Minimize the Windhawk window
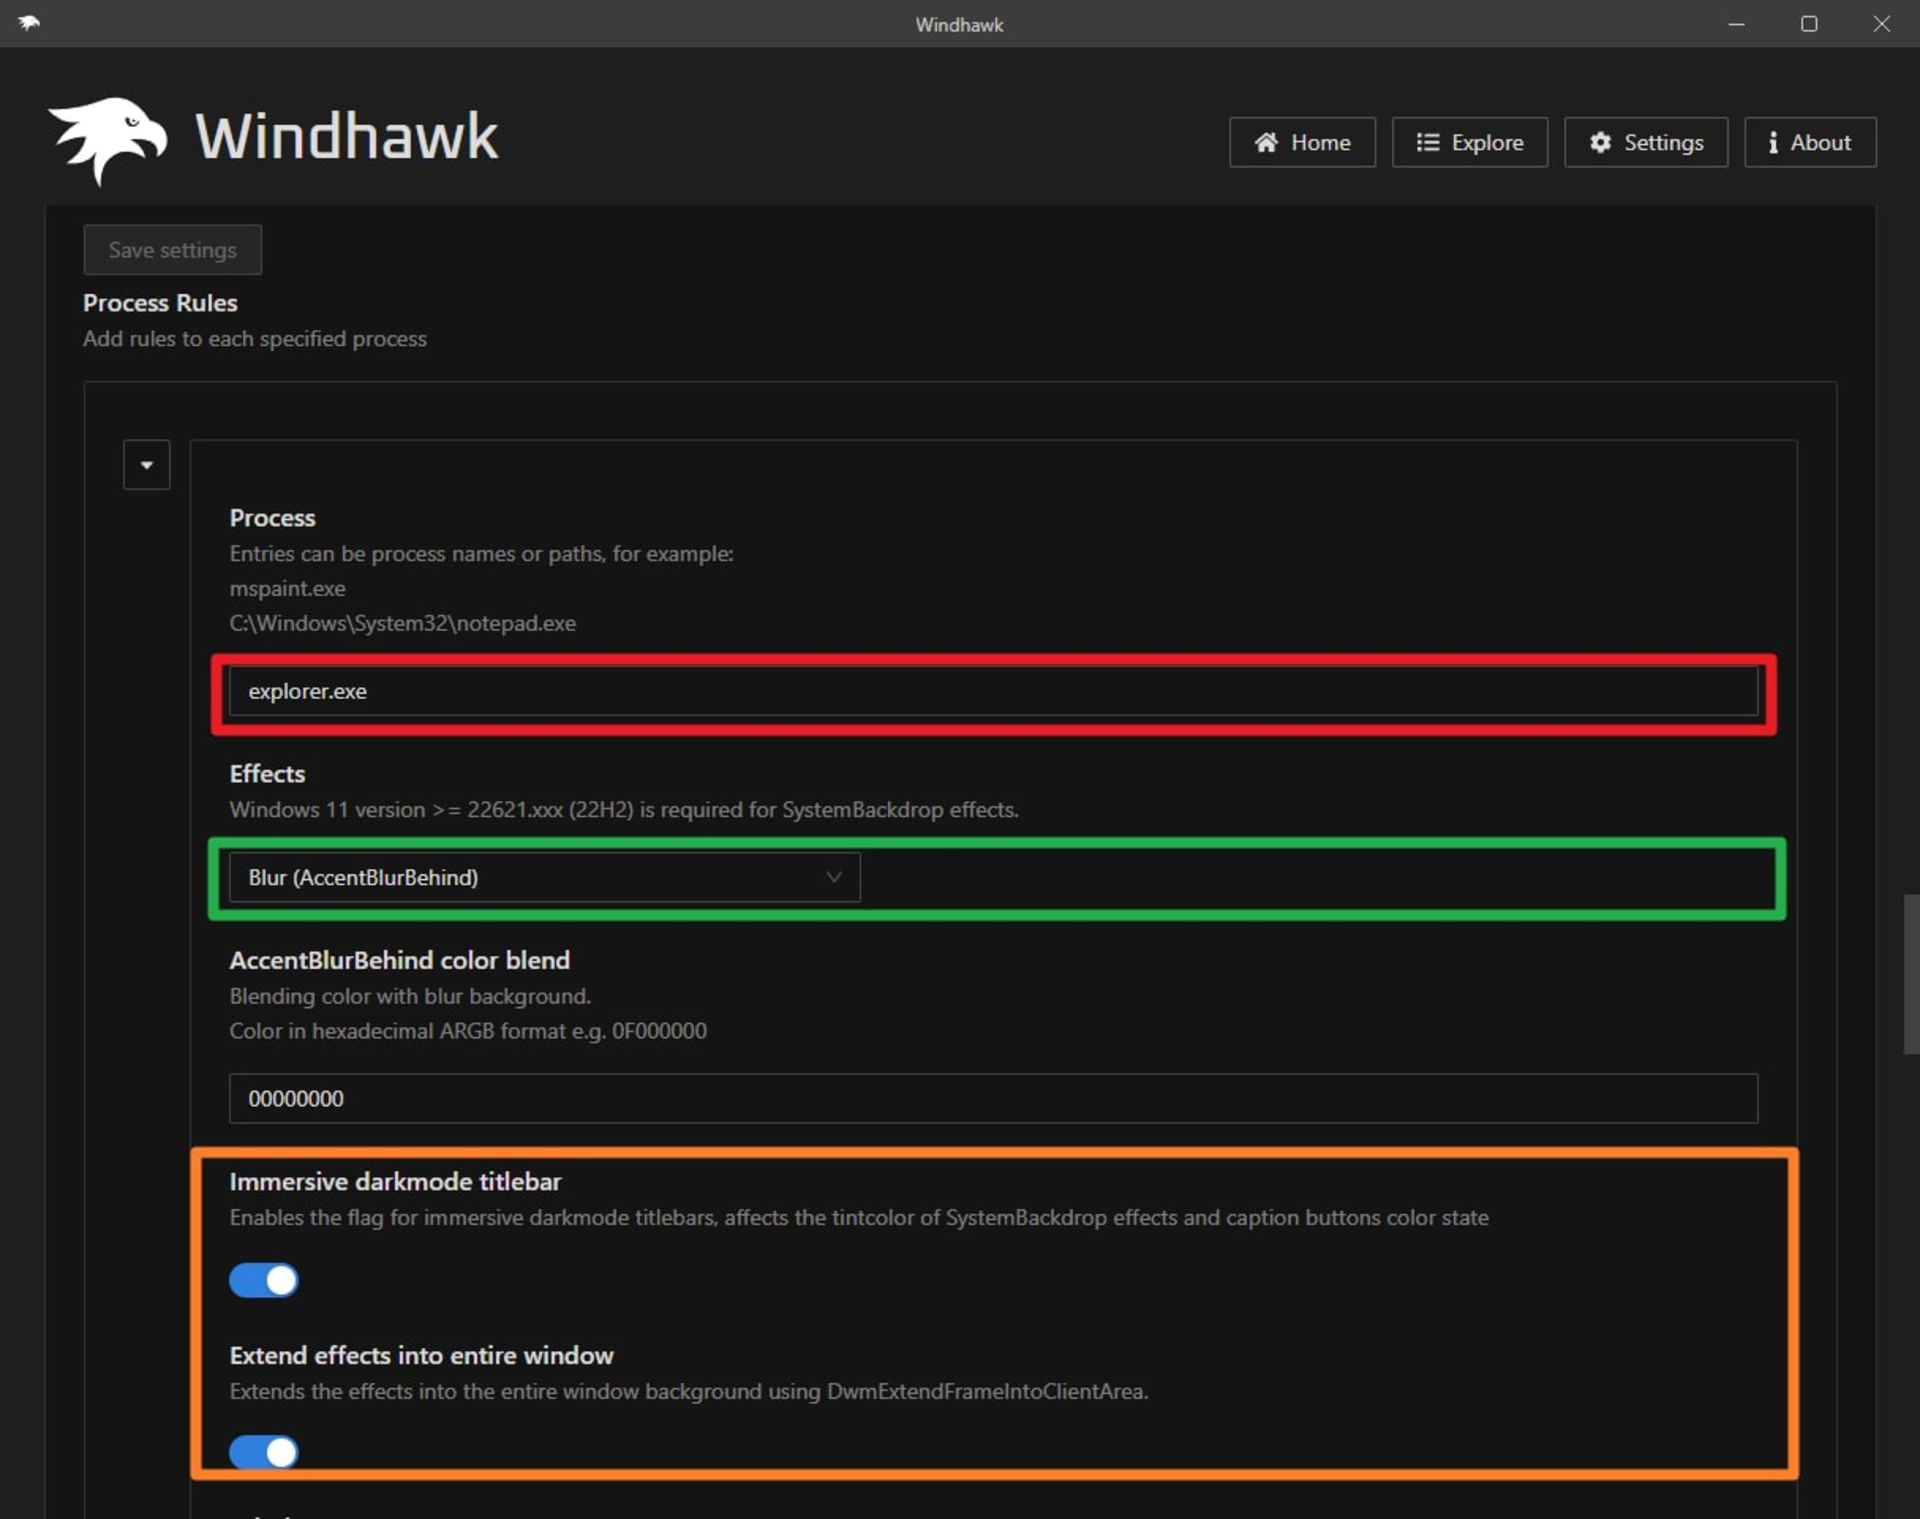The width and height of the screenshot is (1920, 1519). coord(1736,24)
